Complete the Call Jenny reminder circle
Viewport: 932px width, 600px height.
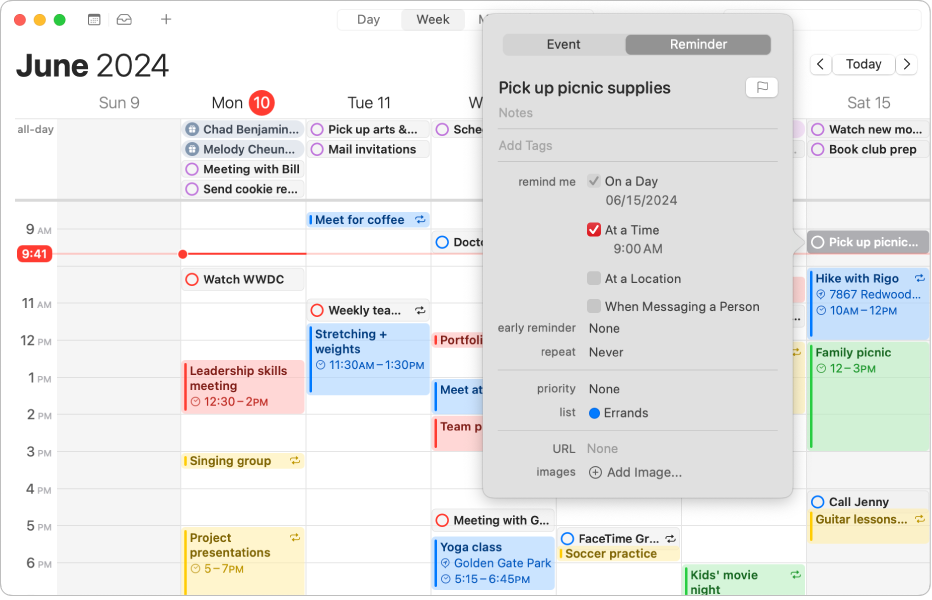(818, 502)
